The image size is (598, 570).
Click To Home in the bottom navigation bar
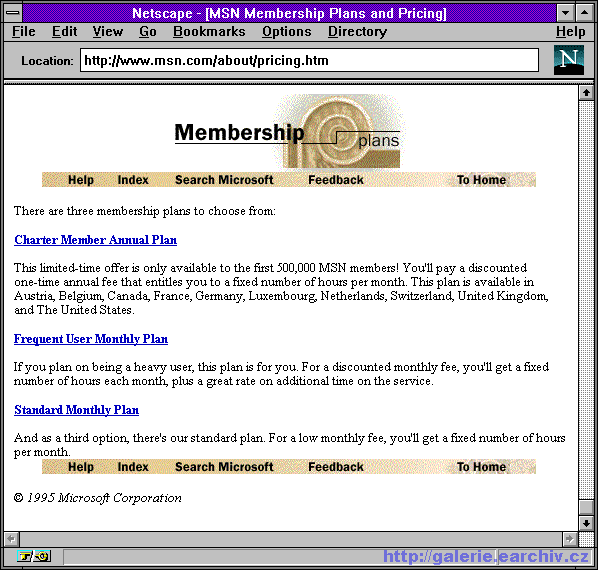[x=481, y=467]
